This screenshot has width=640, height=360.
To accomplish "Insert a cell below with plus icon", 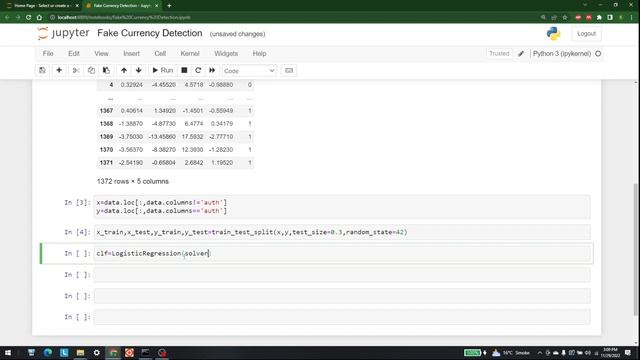I will pyautogui.click(x=59, y=70).
